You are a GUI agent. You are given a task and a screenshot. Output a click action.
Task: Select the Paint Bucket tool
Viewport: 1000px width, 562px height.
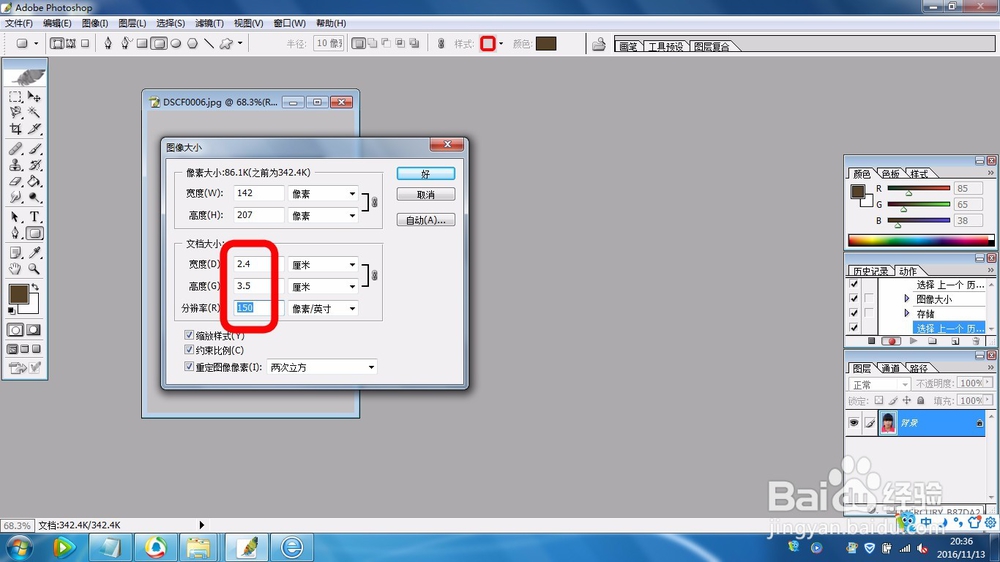pyautogui.click(x=34, y=182)
